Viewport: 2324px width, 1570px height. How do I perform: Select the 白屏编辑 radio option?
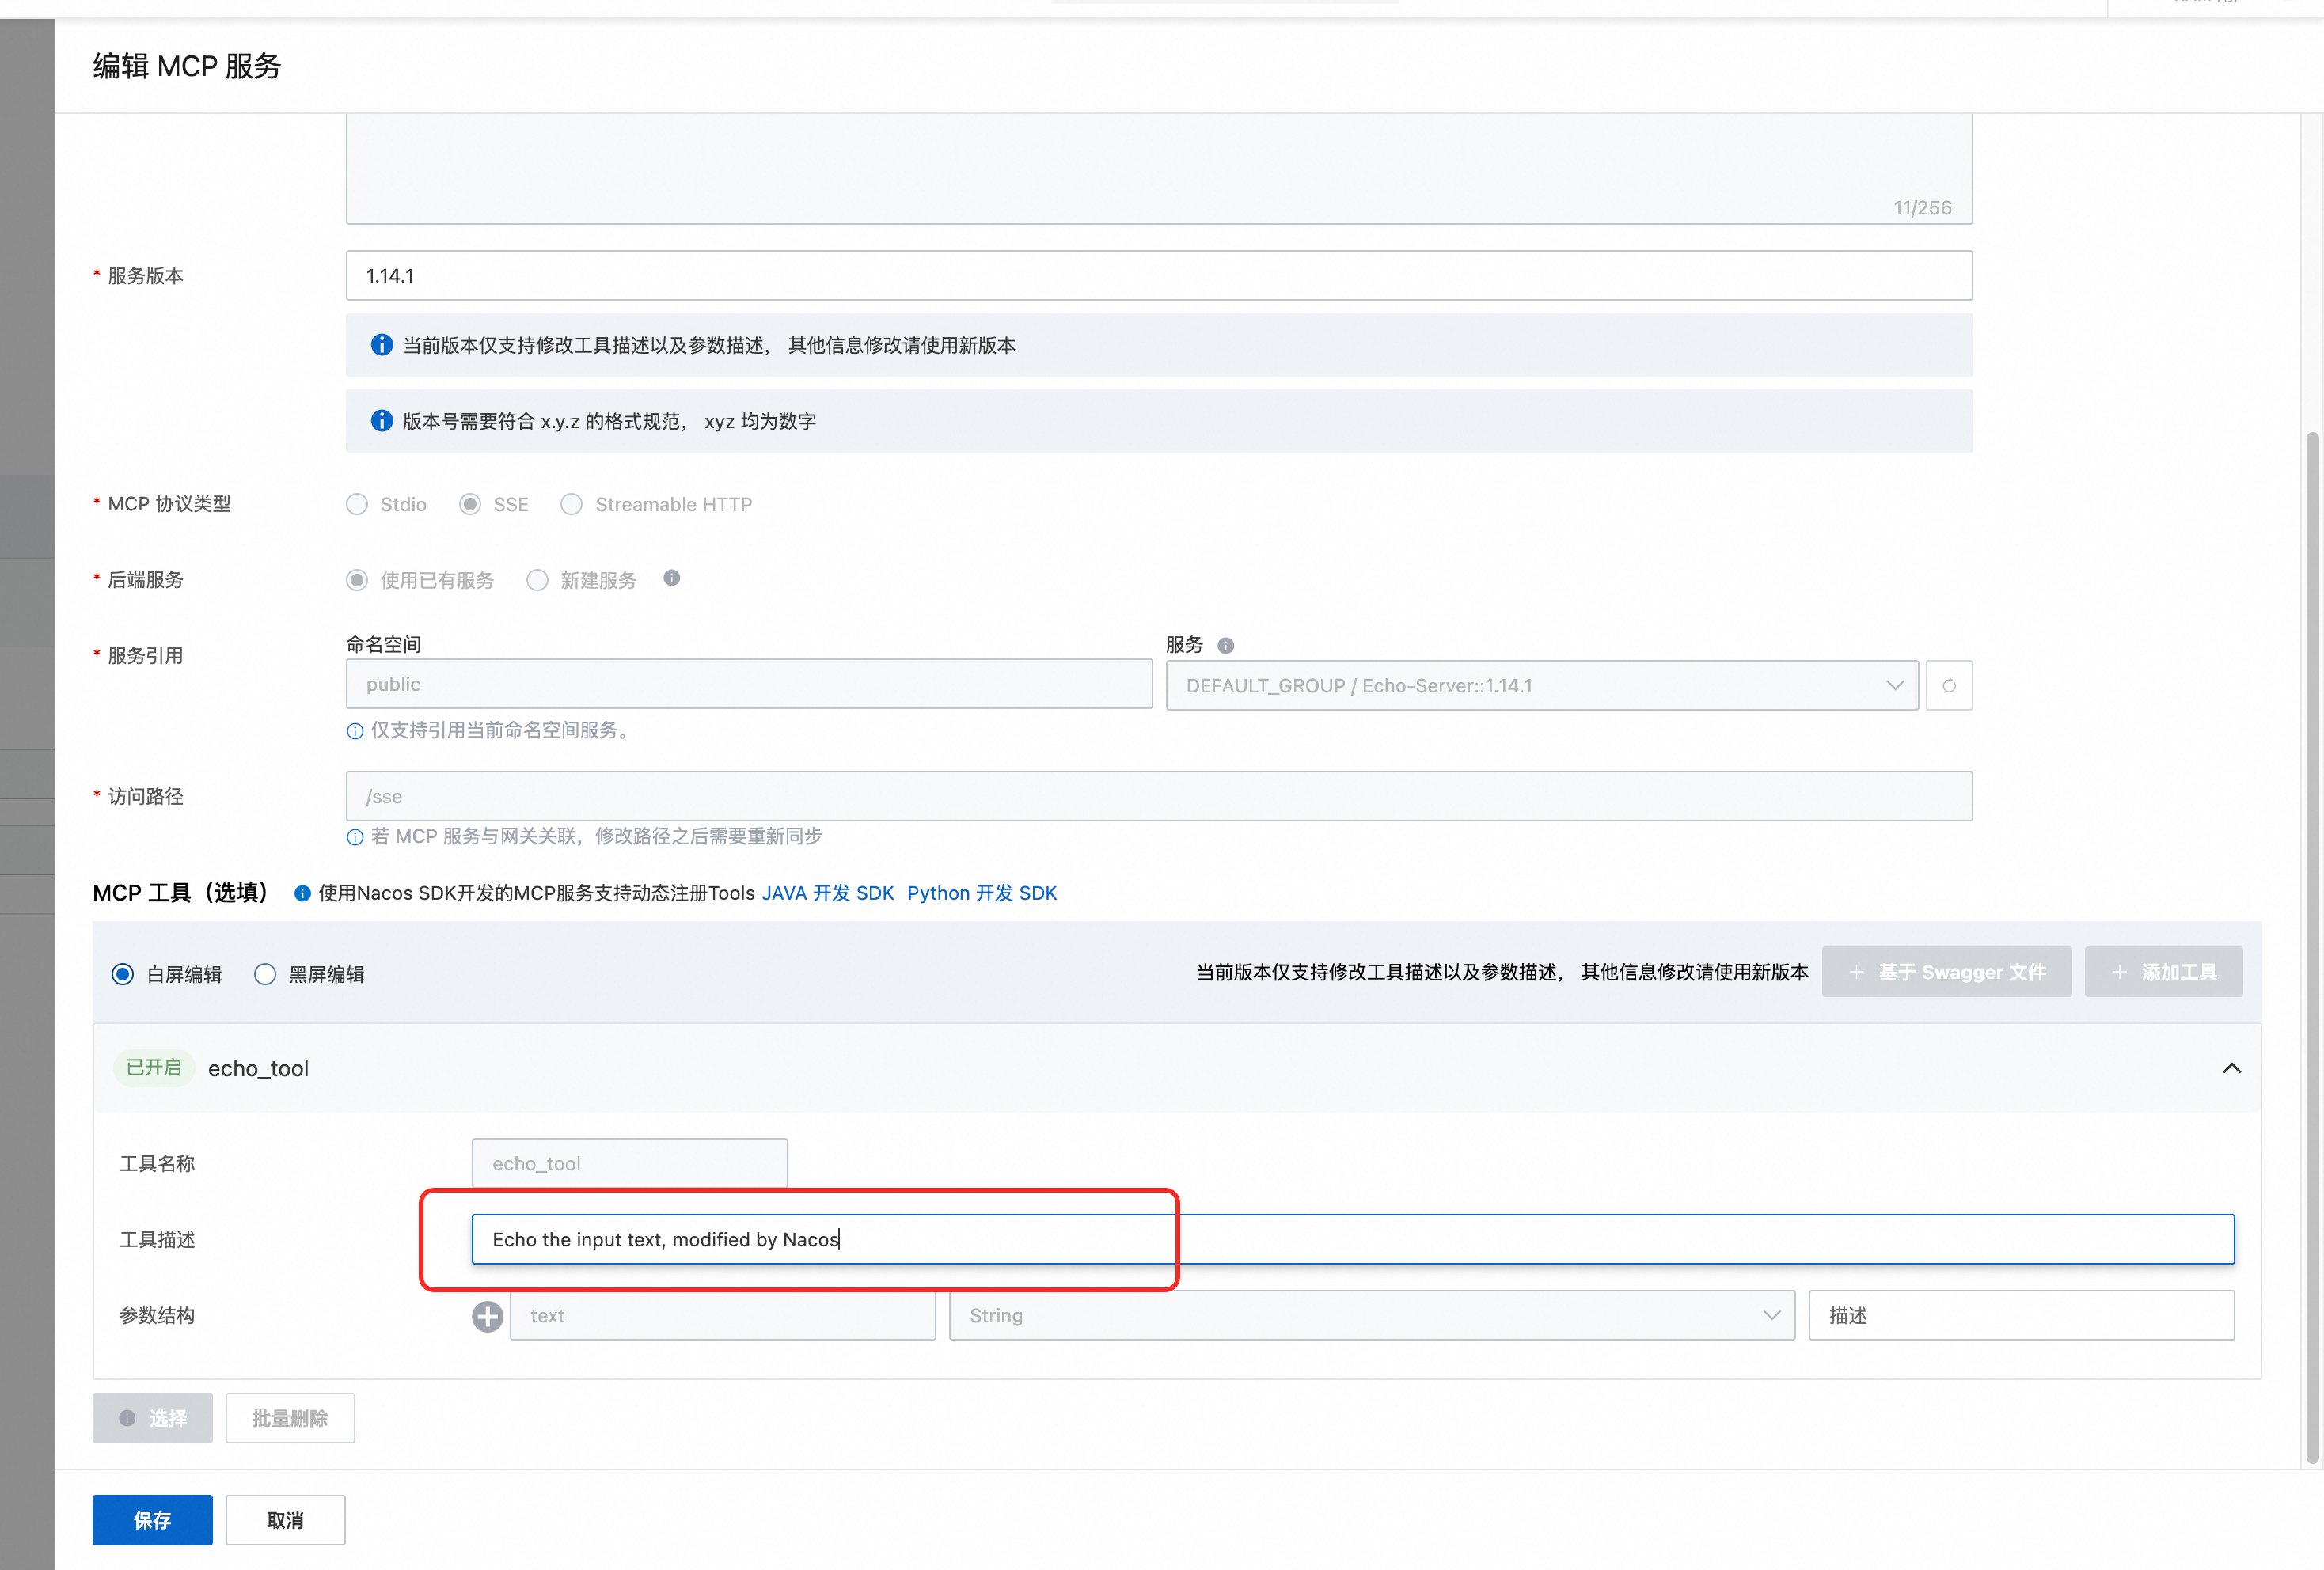[123, 974]
